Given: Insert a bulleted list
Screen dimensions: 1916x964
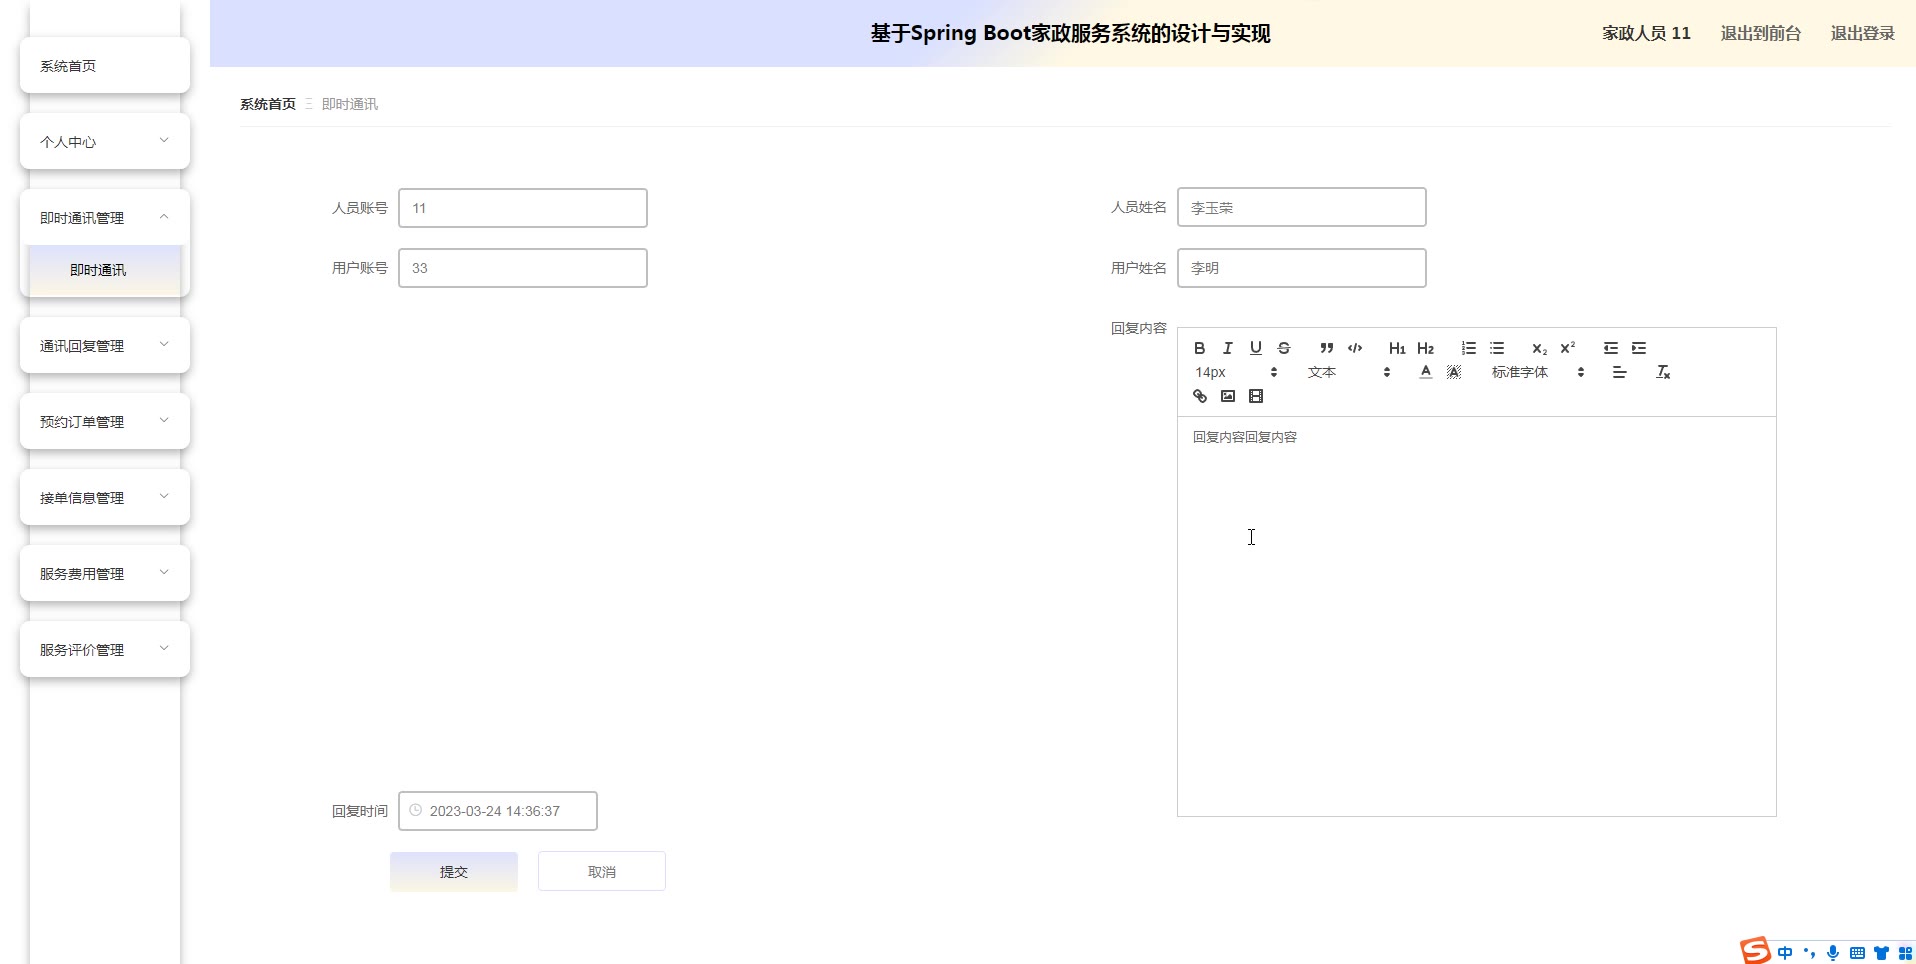Looking at the screenshot, I should point(1497,348).
